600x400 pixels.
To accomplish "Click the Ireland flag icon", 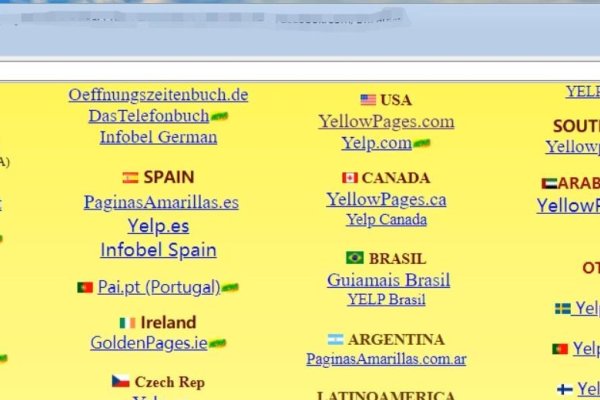I will point(127,323).
